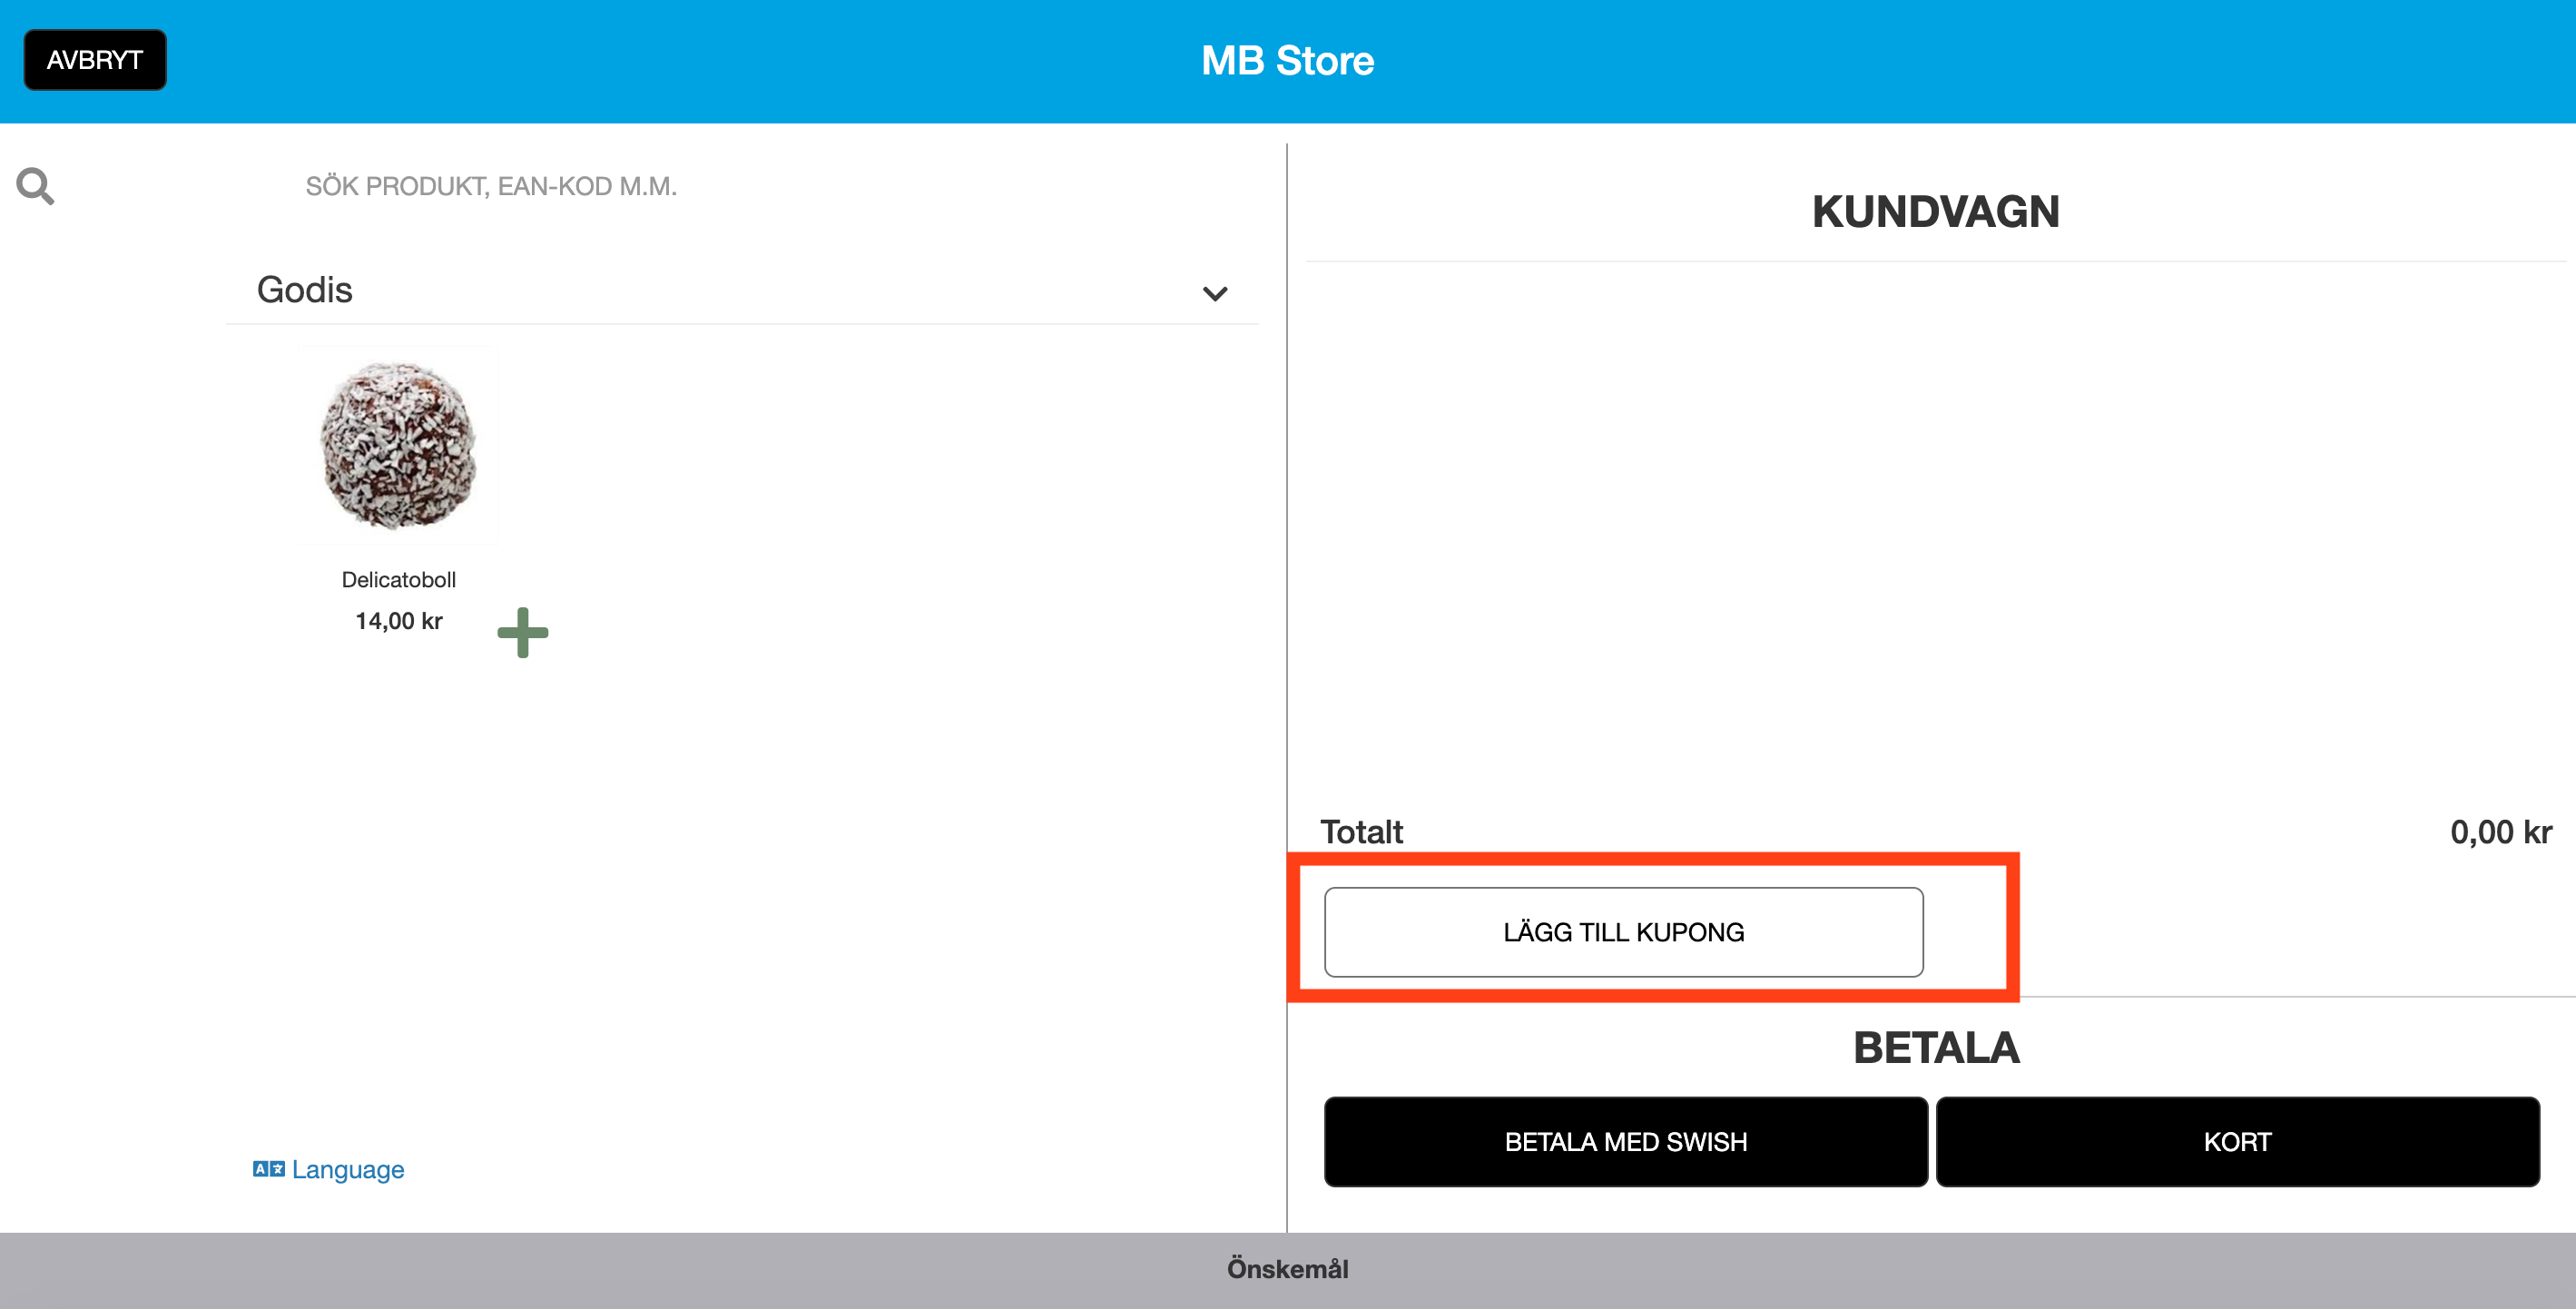Click the Önskemål footer bar

point(1288,1269)
